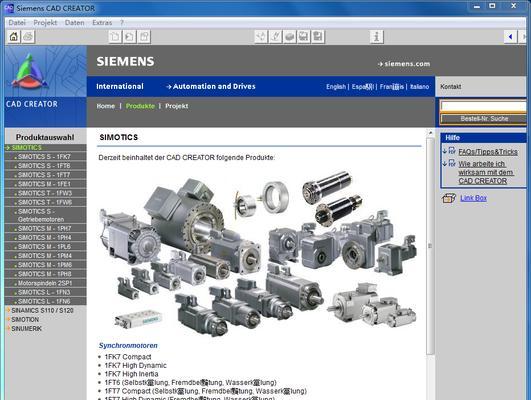
Task: Select SIMOTICS M - 1PH4 in tree
Action: 44,238
